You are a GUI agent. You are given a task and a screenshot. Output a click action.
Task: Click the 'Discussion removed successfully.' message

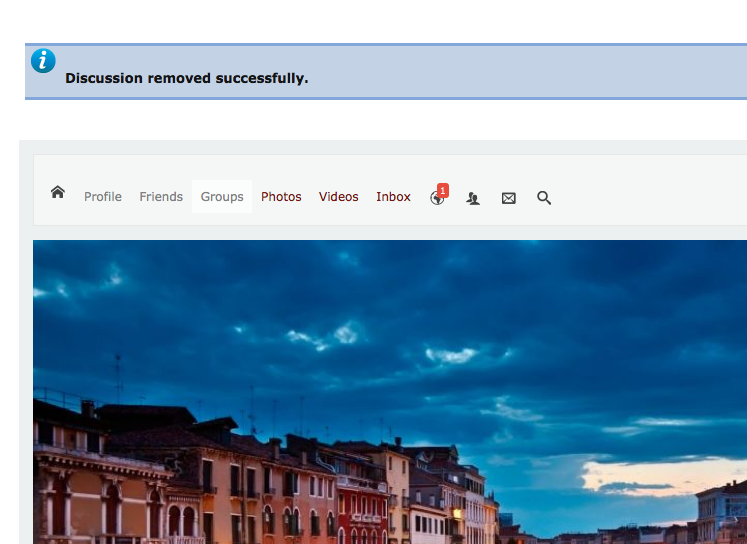pos(187,78)
